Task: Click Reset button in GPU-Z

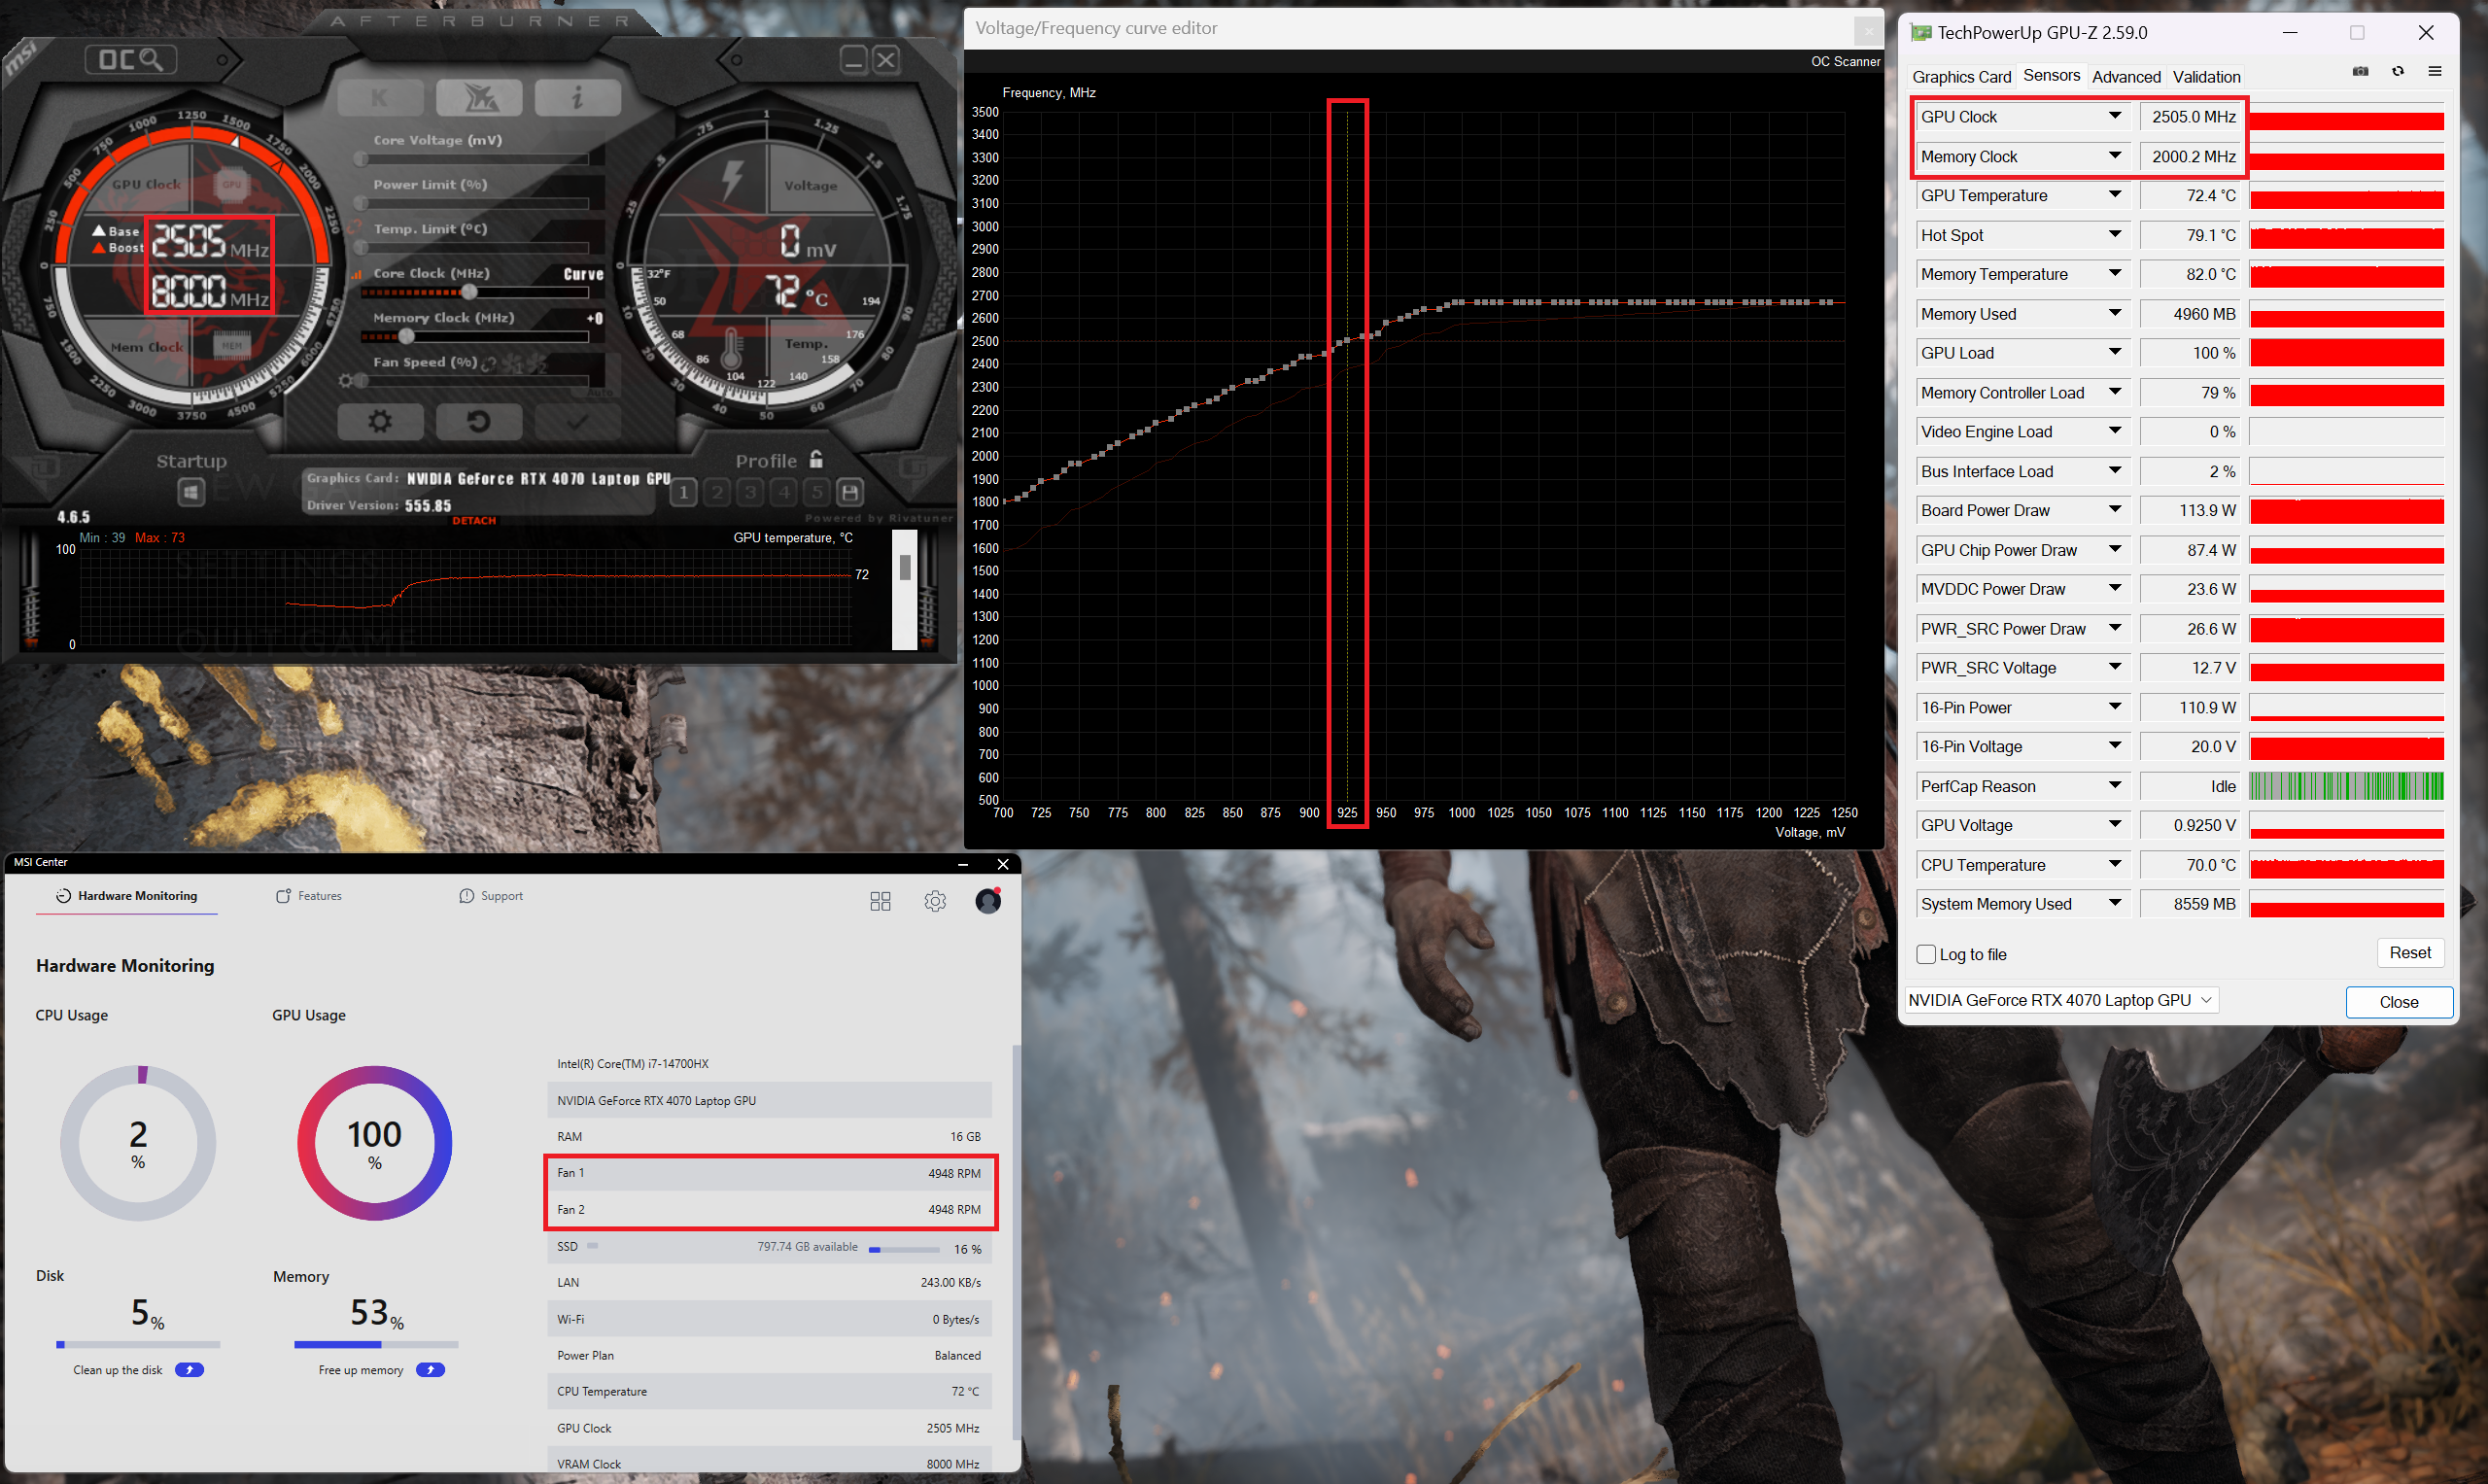Action: click(2409, 953)
